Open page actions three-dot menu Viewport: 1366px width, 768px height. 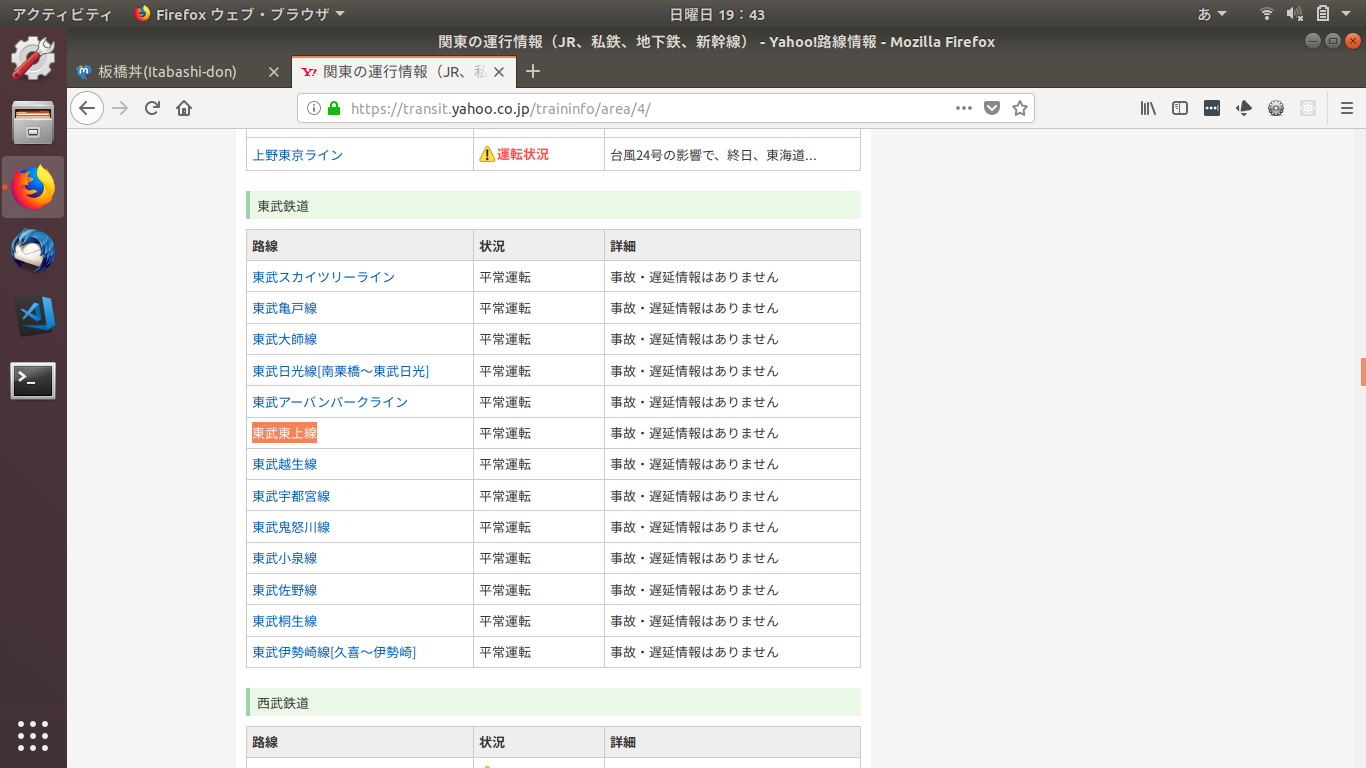pos(963,108)
